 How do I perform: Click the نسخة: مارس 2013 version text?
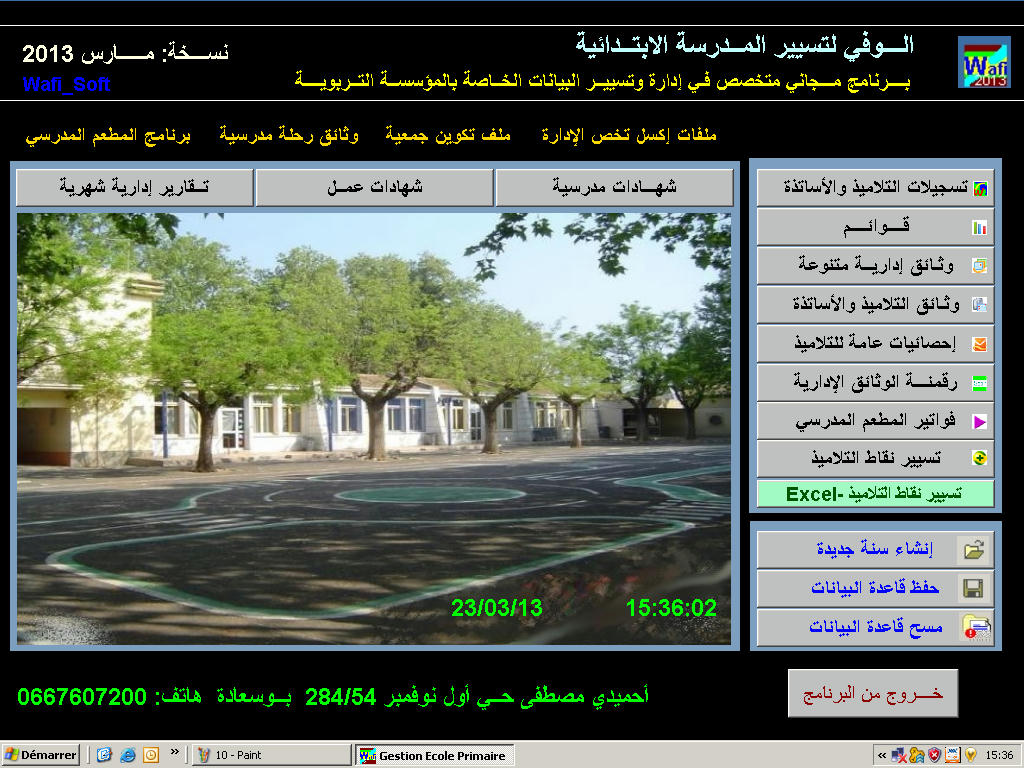(x=125, y=53)
